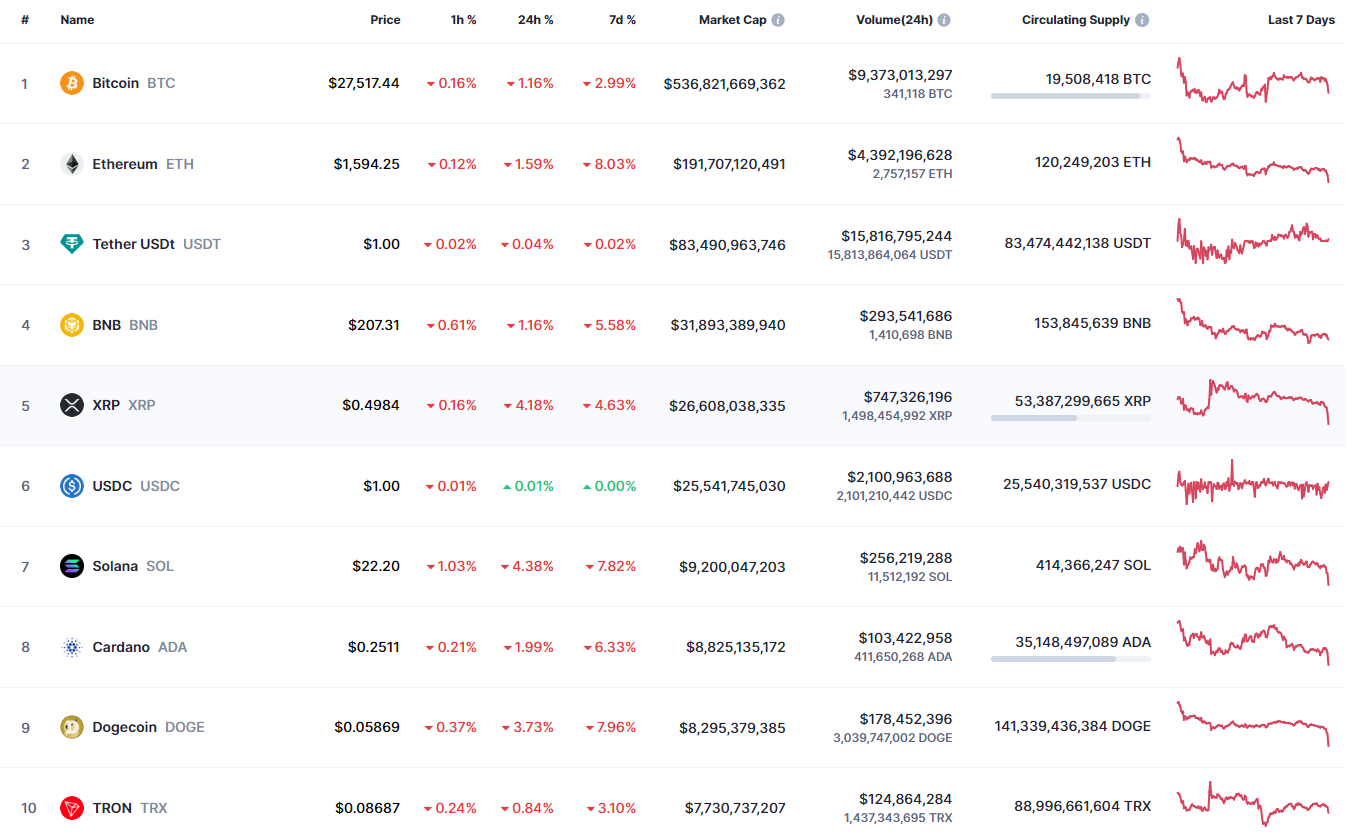Click the Bitcoin logo icon

tap(71, 83)
